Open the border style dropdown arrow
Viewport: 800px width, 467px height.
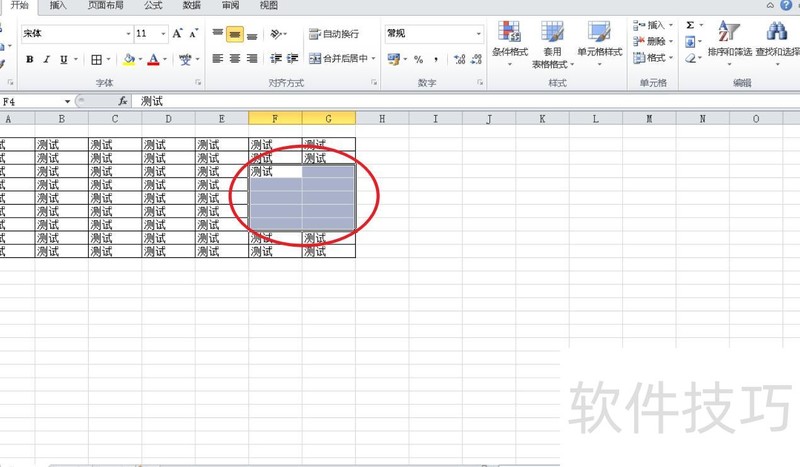(108, 59)
